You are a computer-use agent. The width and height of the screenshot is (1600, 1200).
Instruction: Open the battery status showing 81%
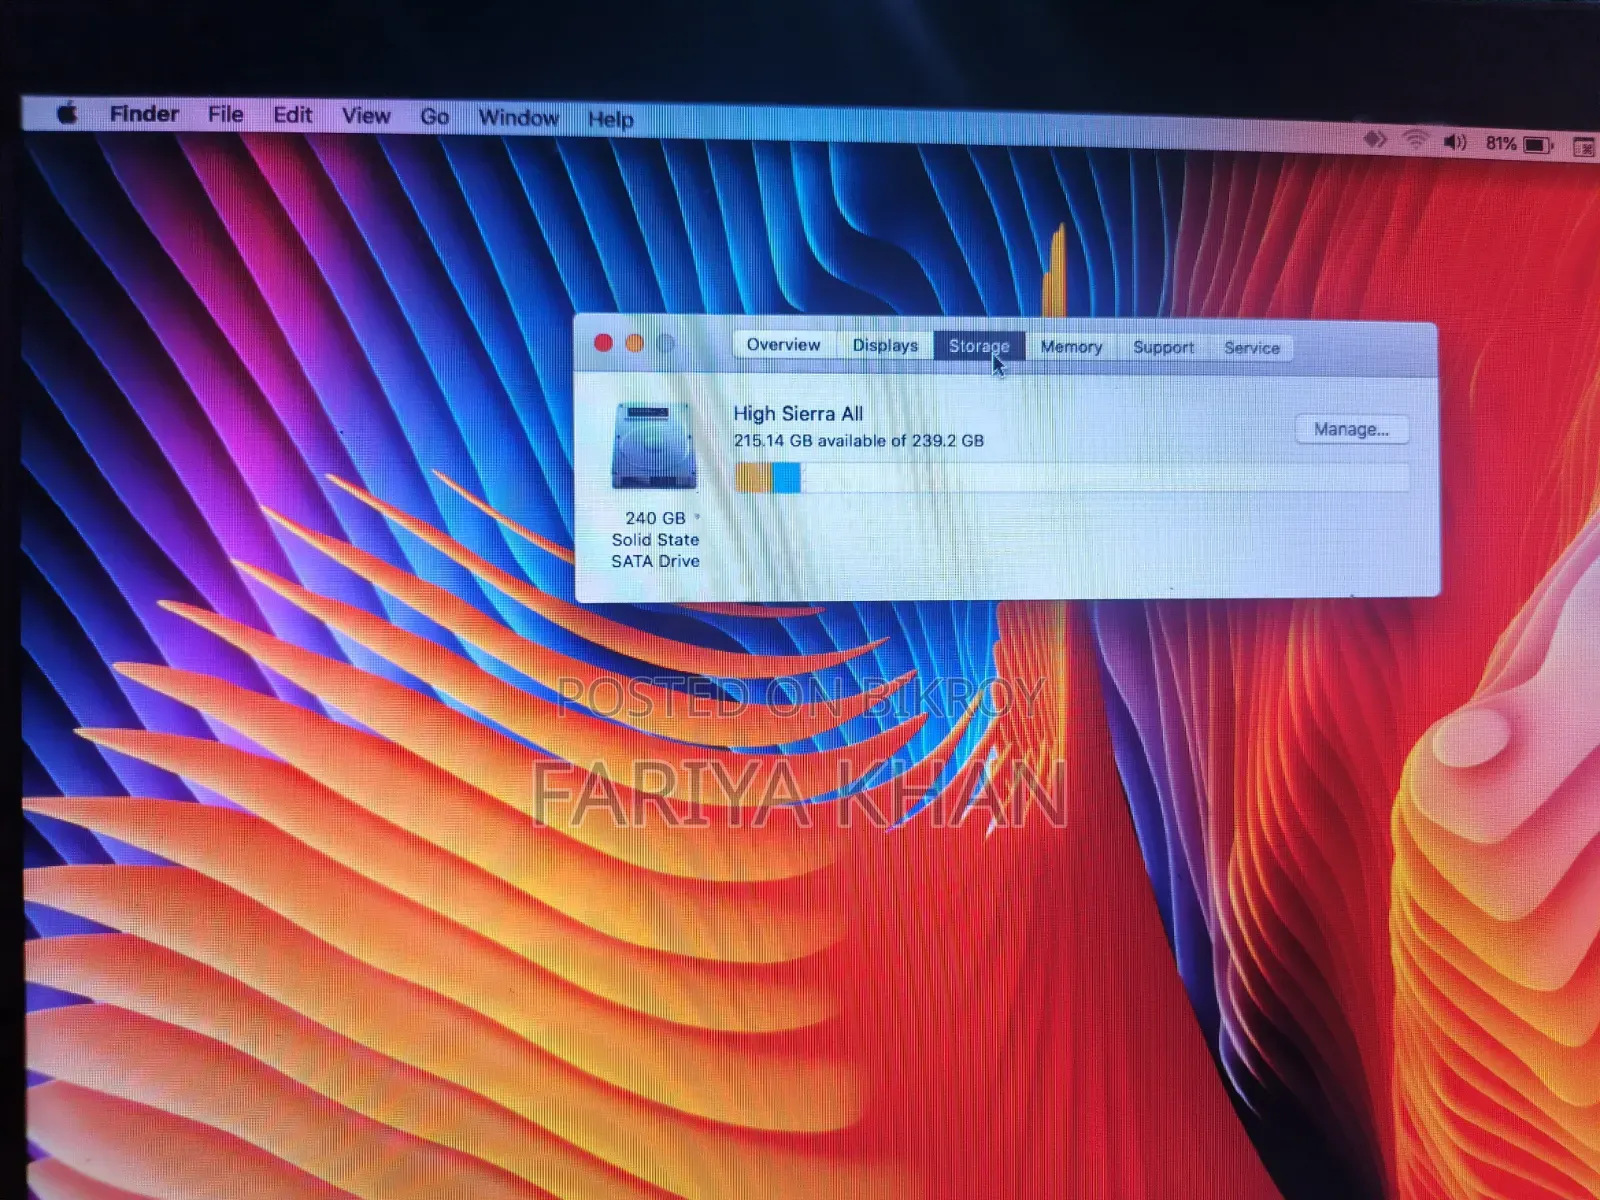[x=1519, y=144]
